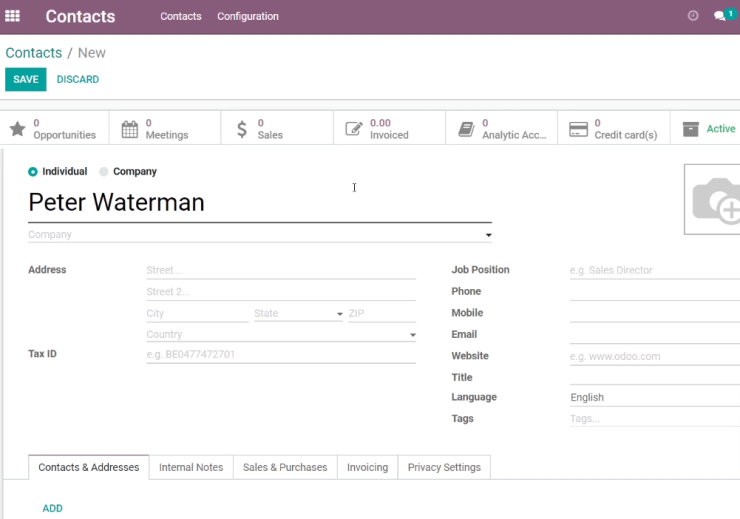
Task: Click the Tags input field
Action: click(655, 419)
